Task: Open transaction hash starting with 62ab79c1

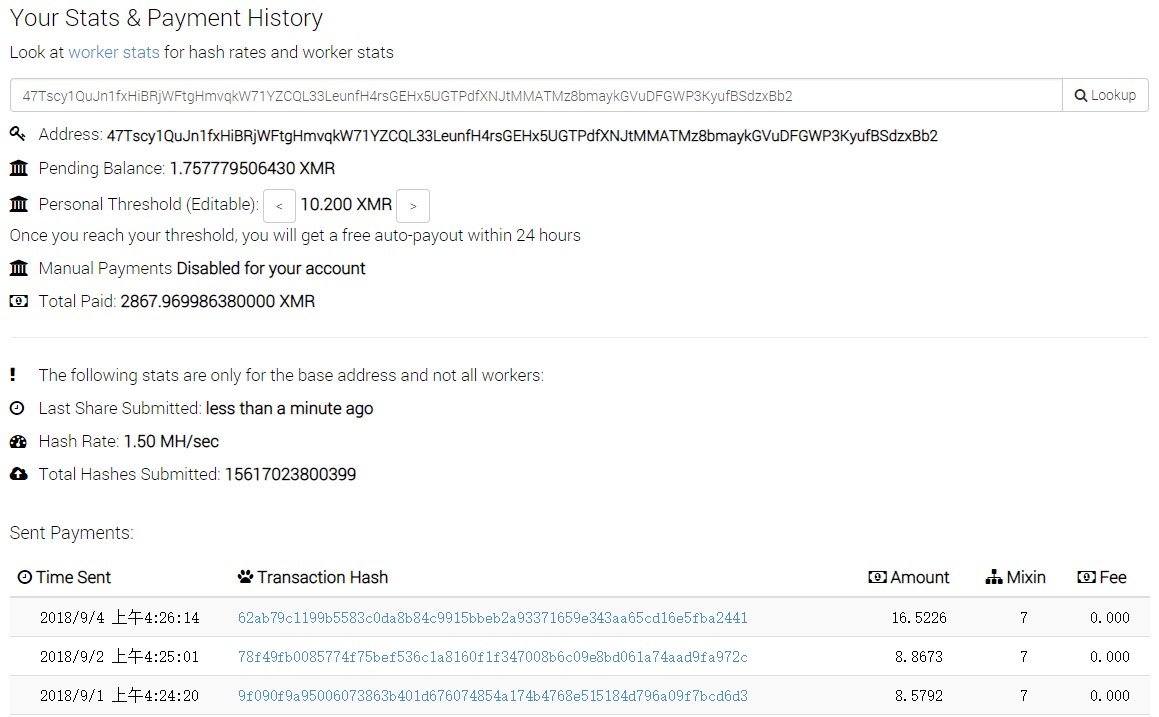Action: coord(492,618)
